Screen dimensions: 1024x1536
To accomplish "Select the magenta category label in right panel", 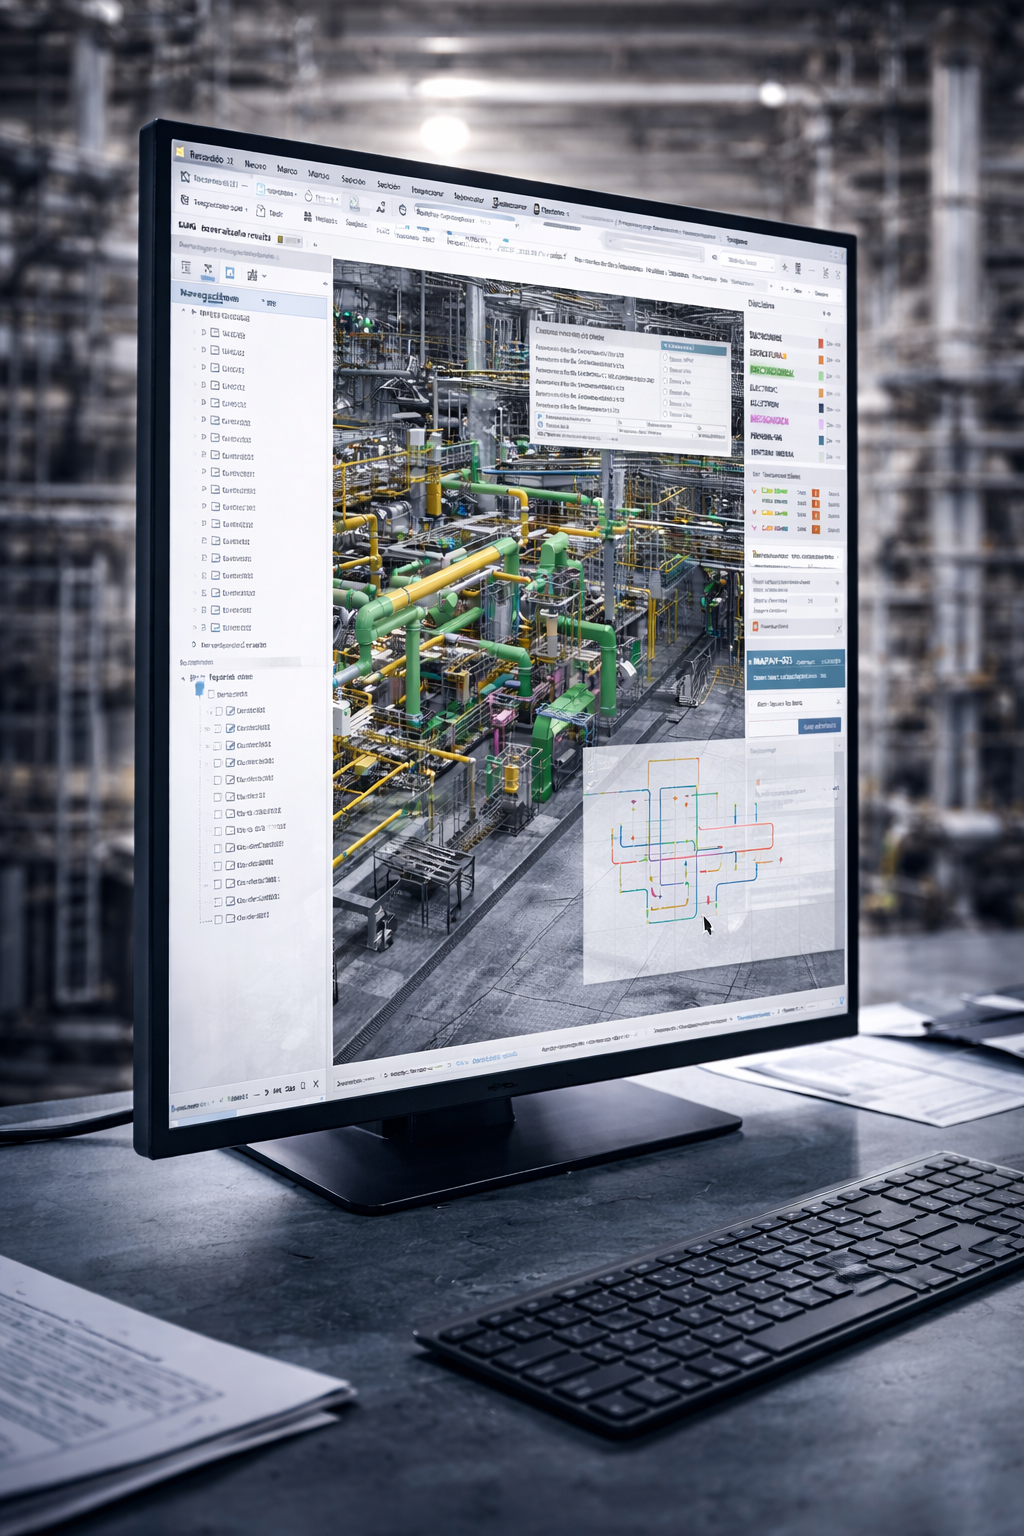I will [x=769, y=420].
